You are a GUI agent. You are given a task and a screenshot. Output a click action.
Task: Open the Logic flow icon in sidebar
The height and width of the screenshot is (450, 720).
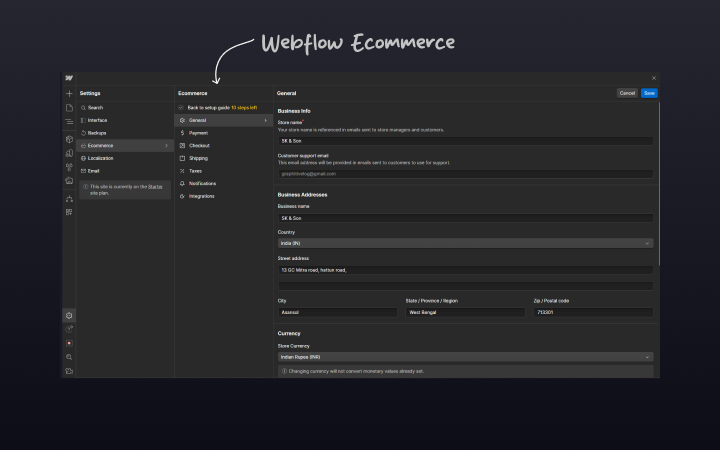[69, 198]
